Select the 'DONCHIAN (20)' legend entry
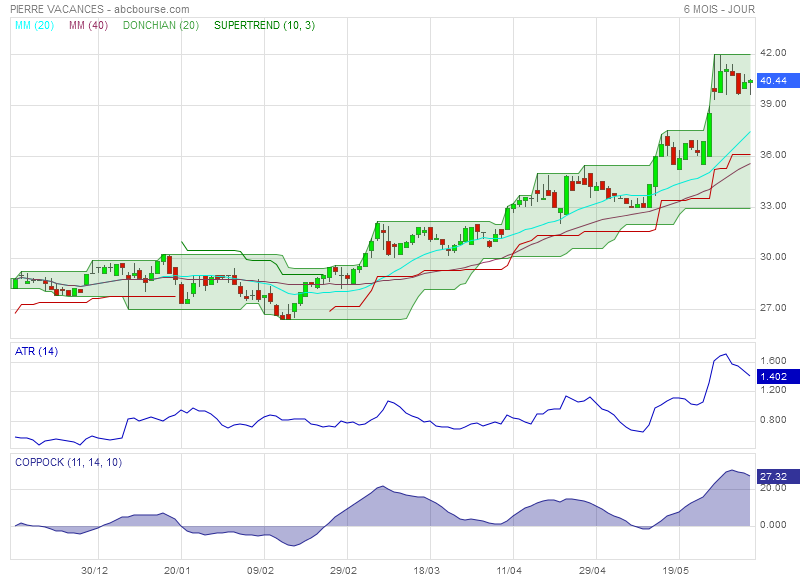This screenshot has width=800, height=580. 161,26
